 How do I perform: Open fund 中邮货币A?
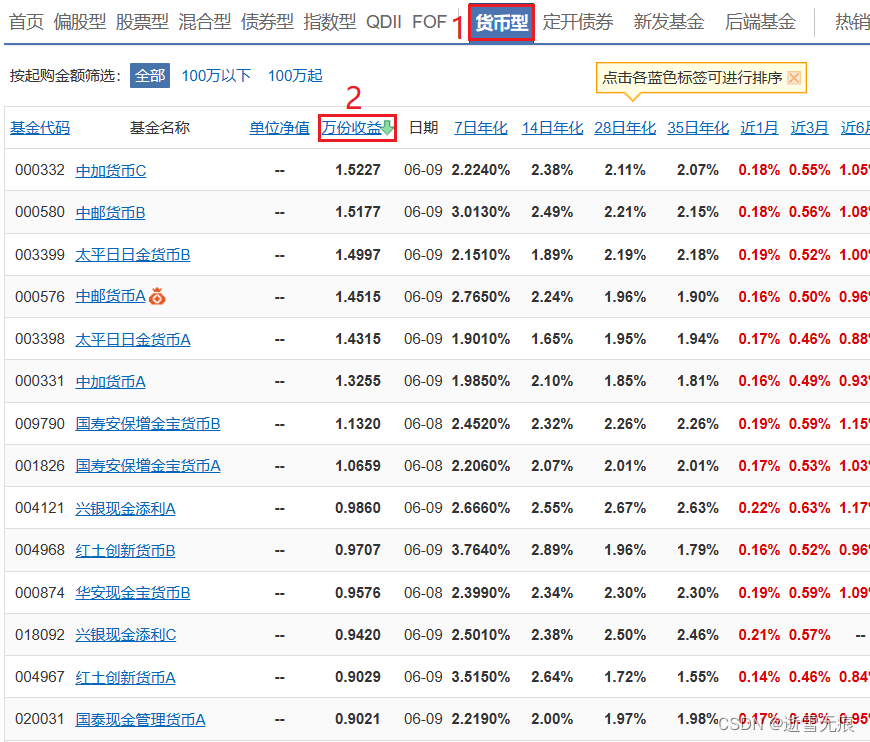click(110, 296)
